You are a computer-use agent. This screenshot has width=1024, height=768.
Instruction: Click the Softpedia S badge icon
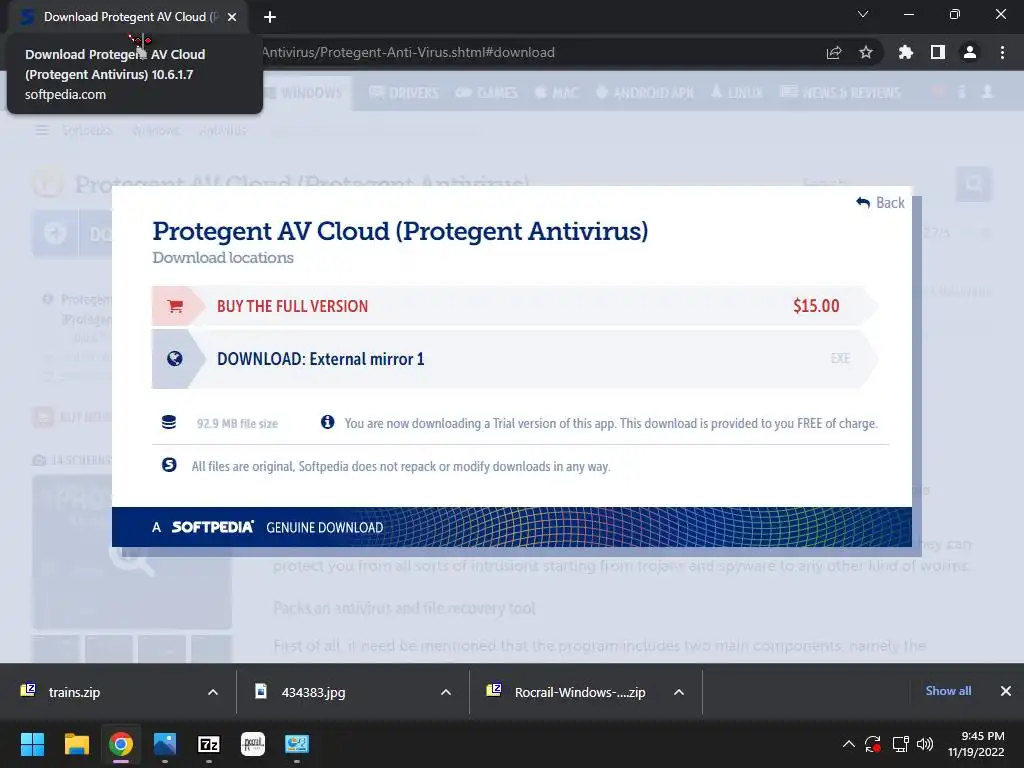(169, 465)
